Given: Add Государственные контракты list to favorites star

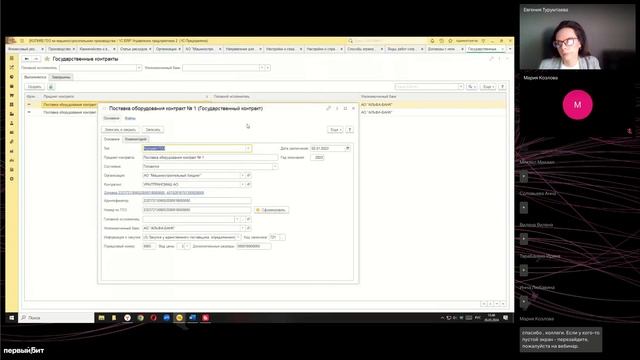Looking at the screenshot, I should point(47,59).
